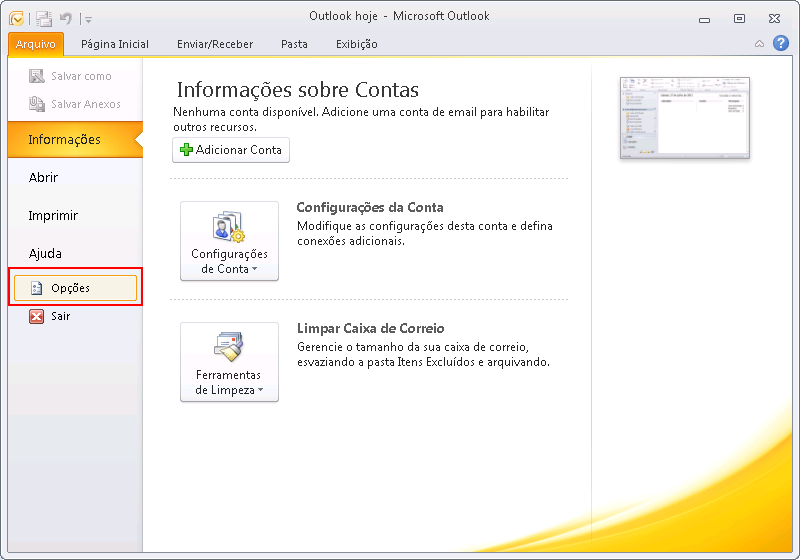Click the Outlook application icon in title bar
Viewport: 800px width, 560px height.
click(16, 19)
